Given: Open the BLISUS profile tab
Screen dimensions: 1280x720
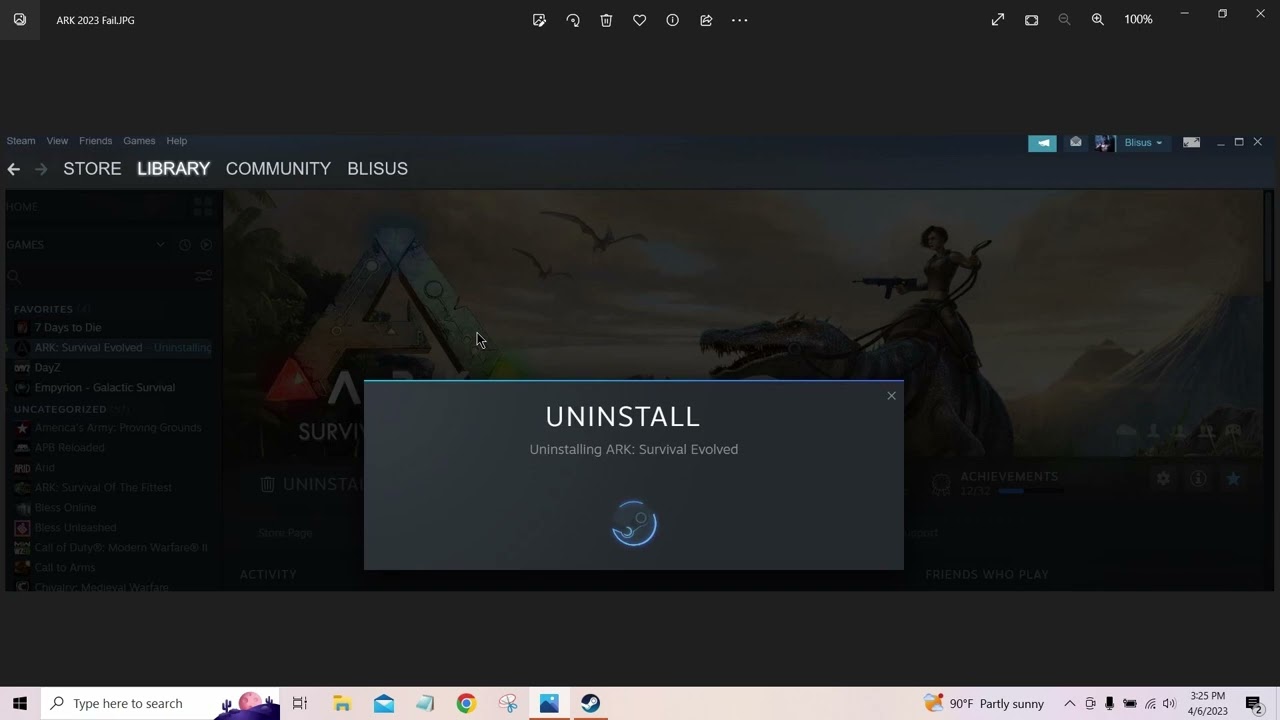Looking at the screenshot, I should pyautogui.click(x=377, y=169).
